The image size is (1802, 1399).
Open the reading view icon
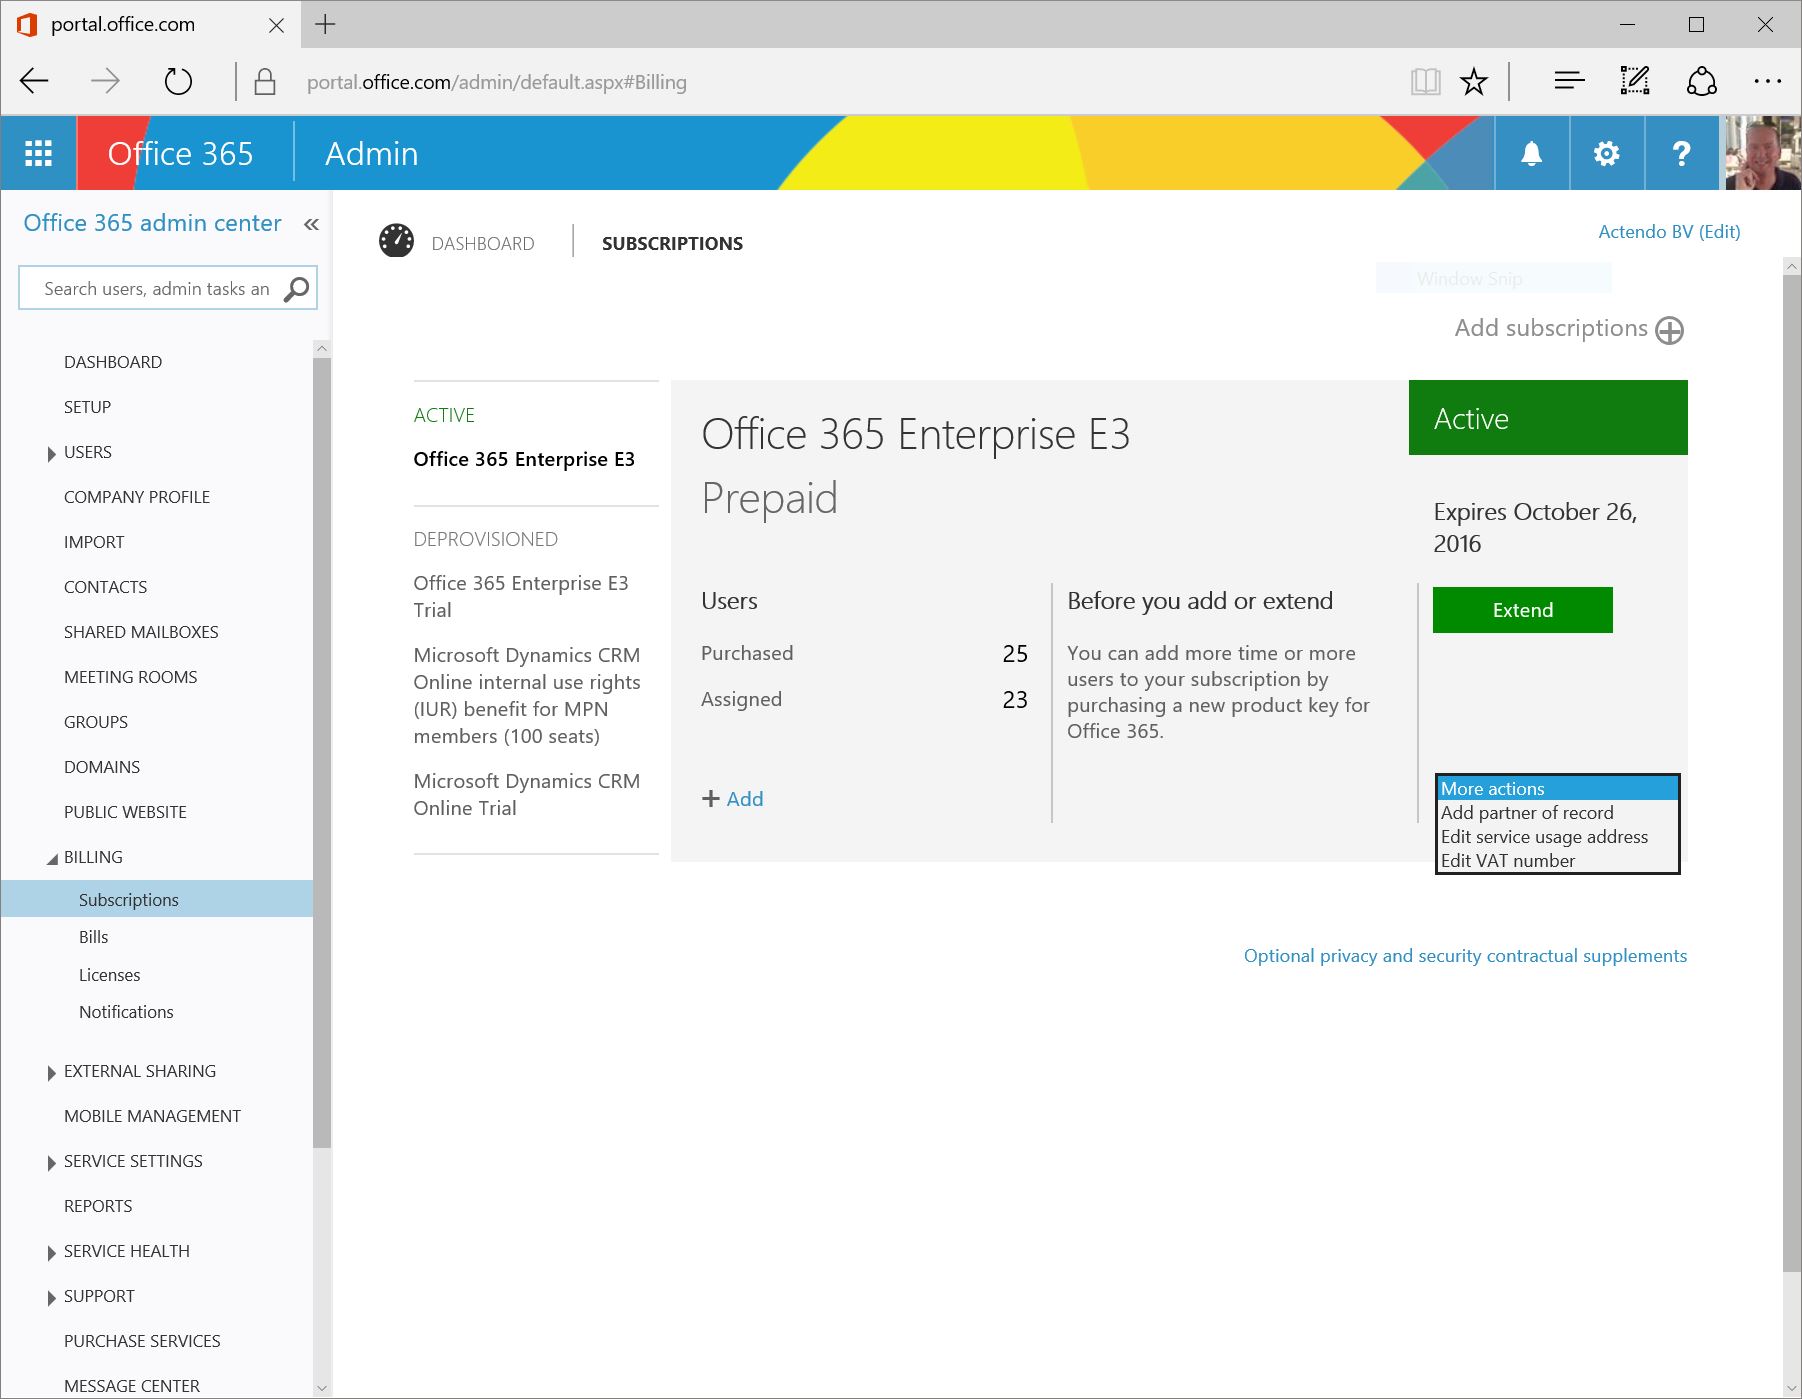coord(1425,81)
